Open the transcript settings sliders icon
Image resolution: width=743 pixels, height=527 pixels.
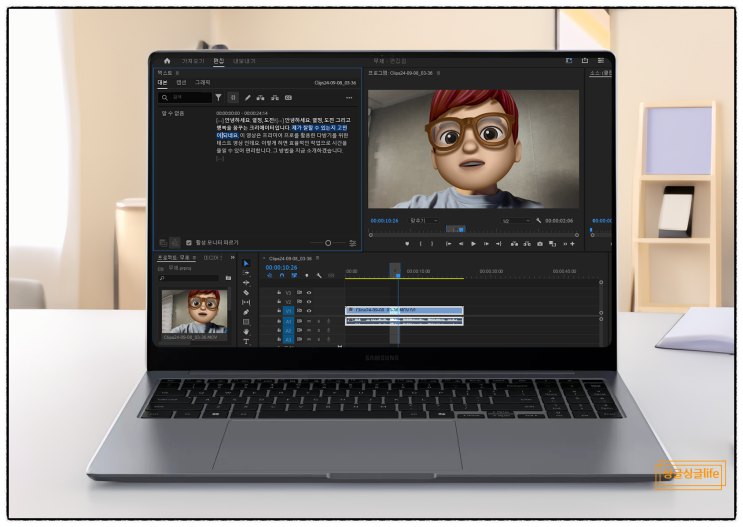tap(353, 243)
